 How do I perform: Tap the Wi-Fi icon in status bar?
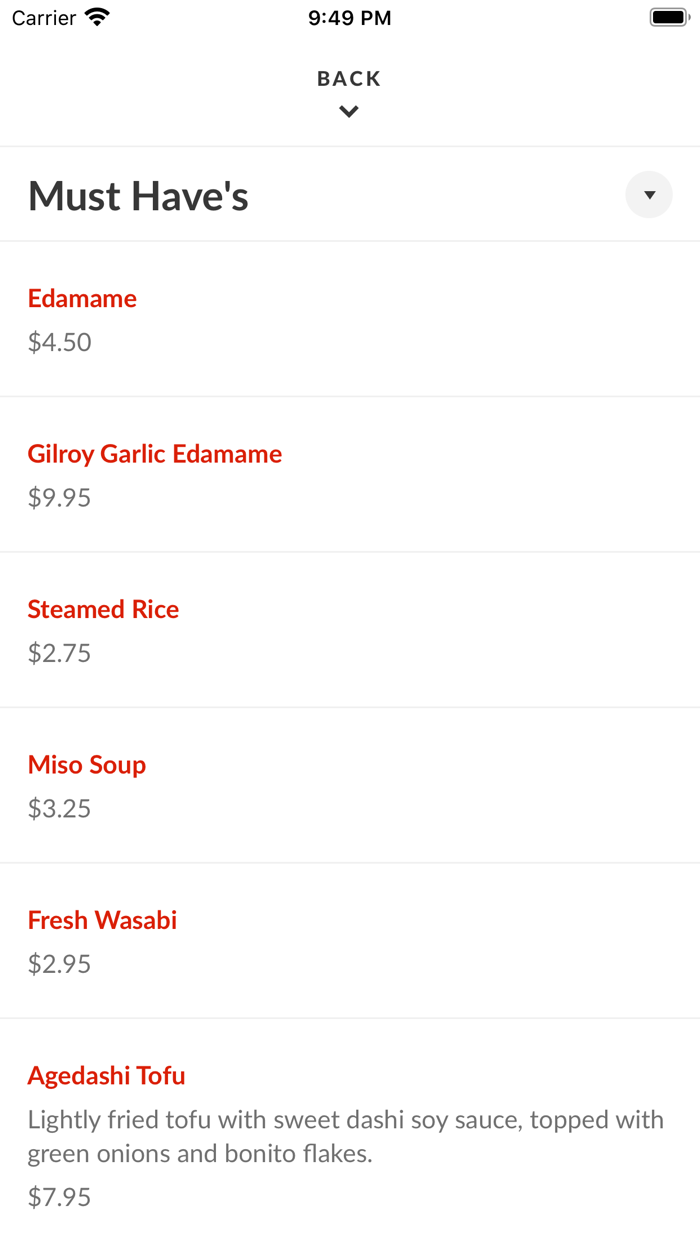click(x=95, y=16)
